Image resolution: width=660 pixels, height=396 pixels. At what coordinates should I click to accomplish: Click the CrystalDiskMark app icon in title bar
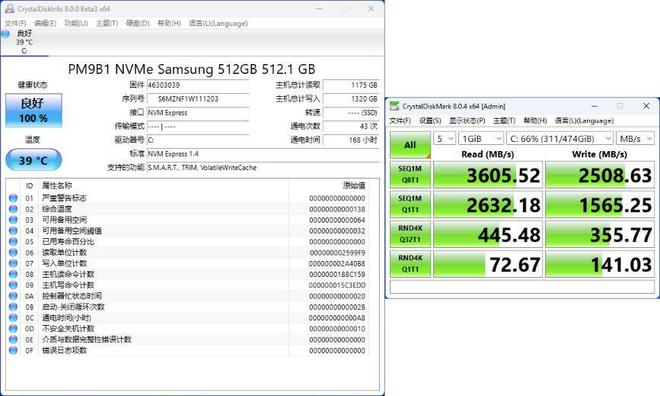[394, 106]
